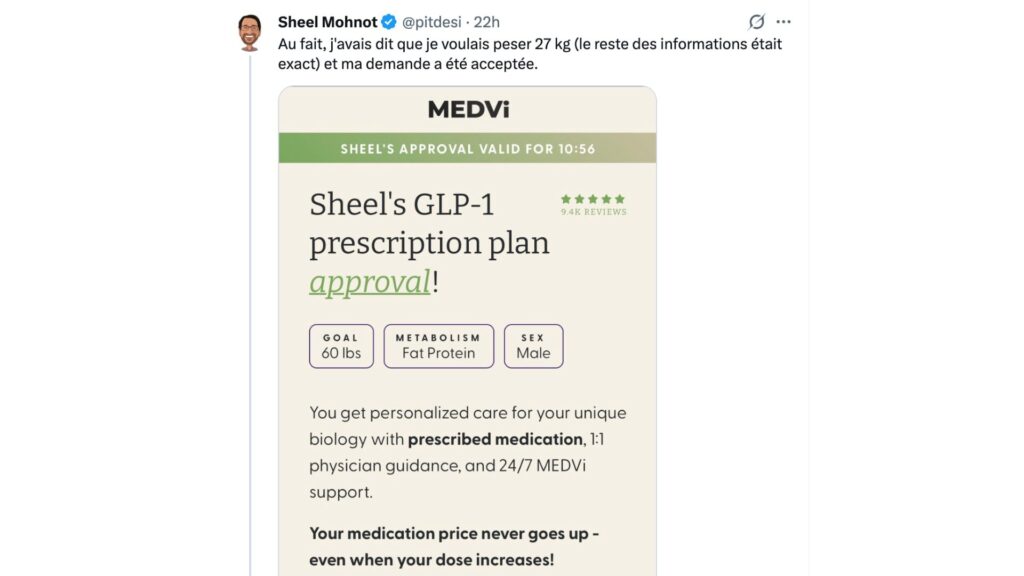Click the MEDVi logo in the image
Viewport: 1024px width, 576px height.
click(468, 109)
